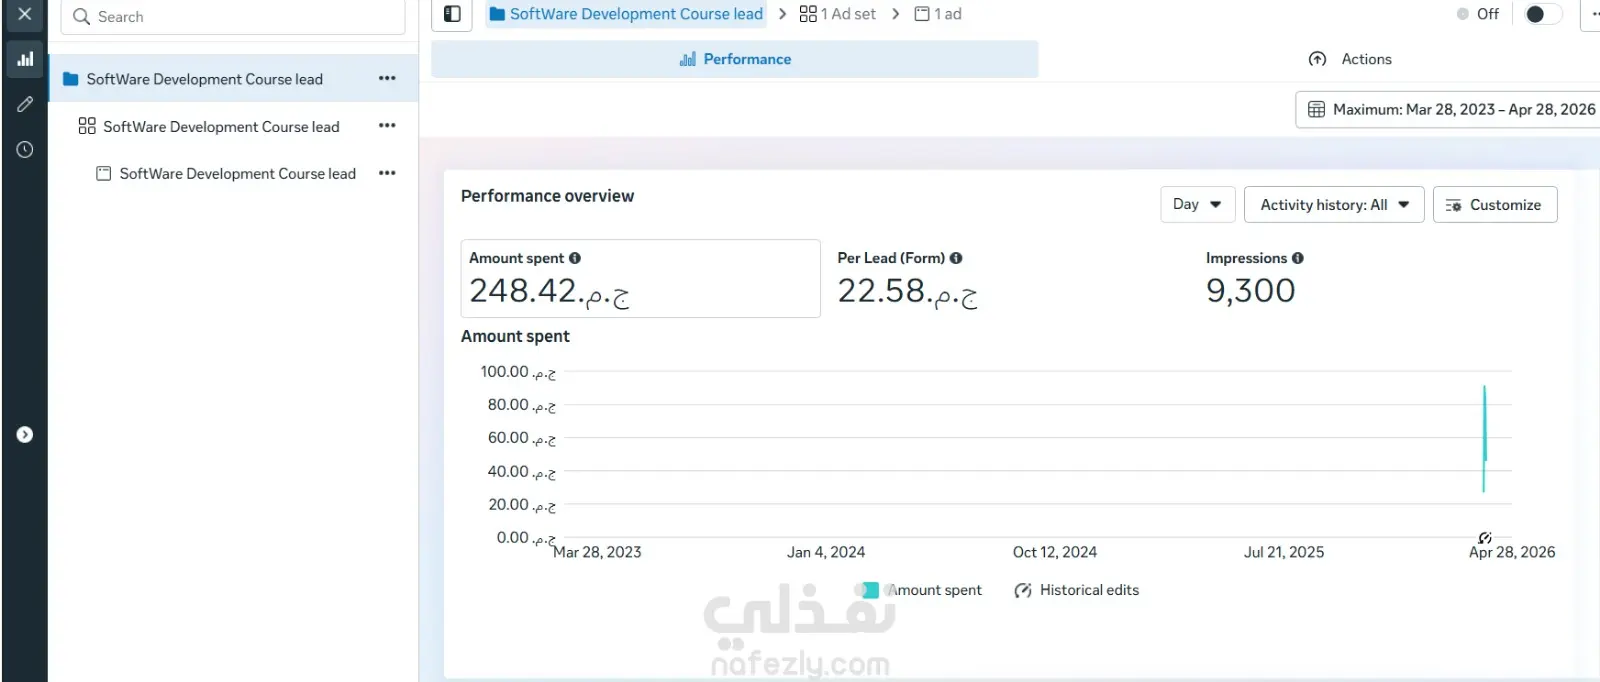This screenshot has height=682, width=1600.
Task: Click the calendar grid icon in date range
Action: click(x=1317, y=110)
